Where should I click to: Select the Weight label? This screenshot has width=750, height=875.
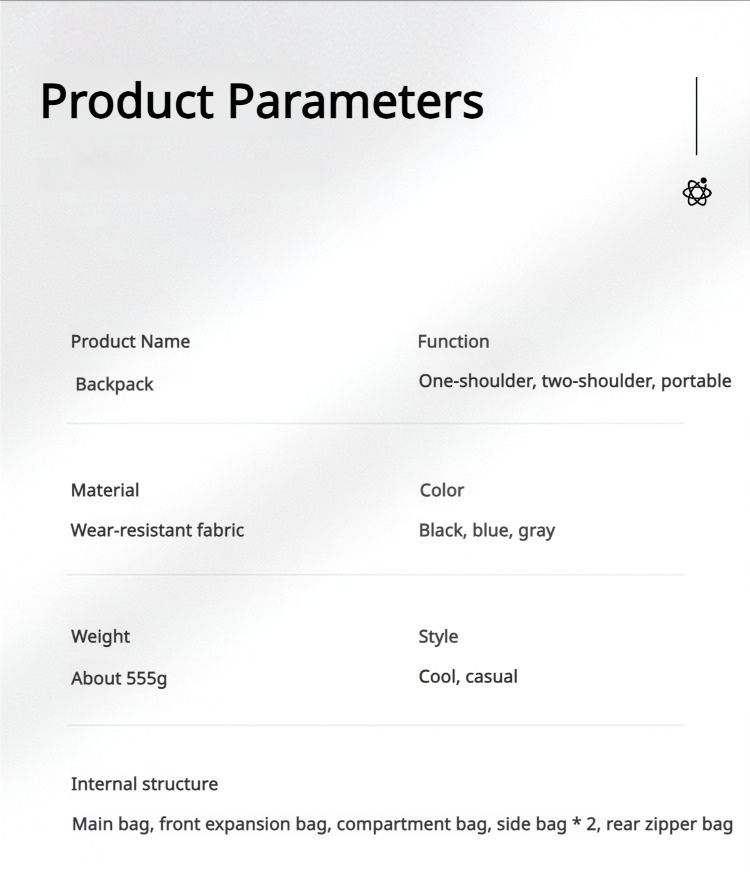[100, 637]
